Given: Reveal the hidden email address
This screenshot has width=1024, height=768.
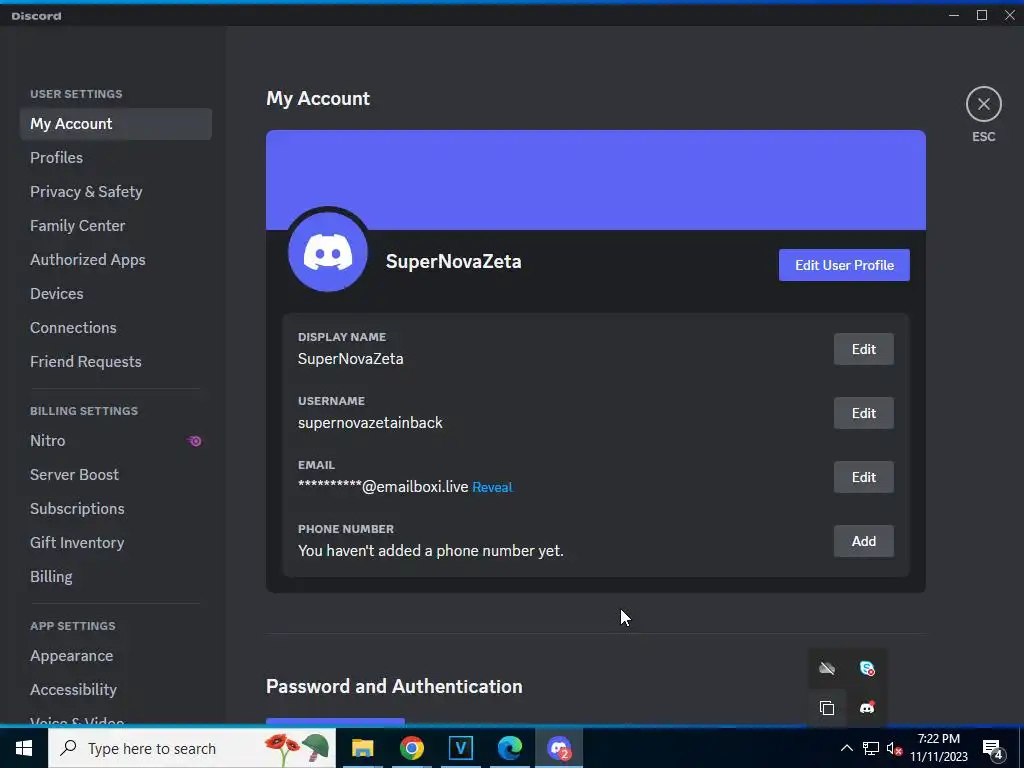Looking at the screenshot, I should [x=492, y=487].
